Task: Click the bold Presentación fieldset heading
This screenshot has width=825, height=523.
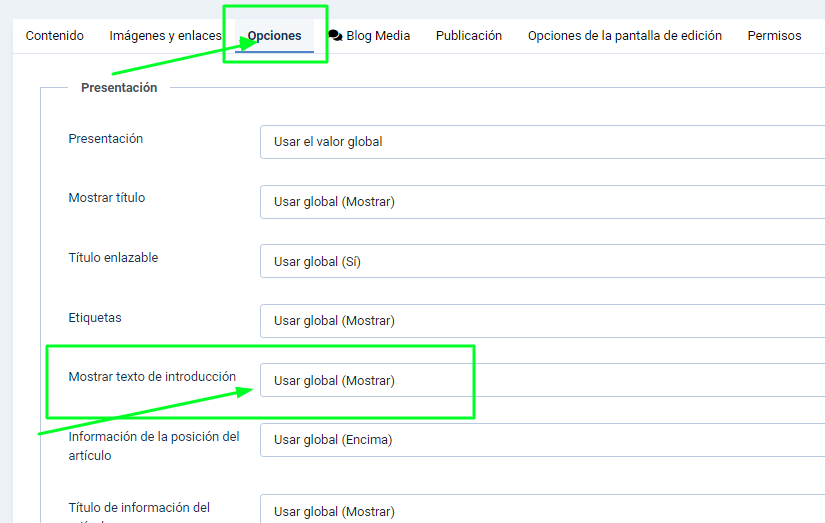Action: [x=119, y=88]
